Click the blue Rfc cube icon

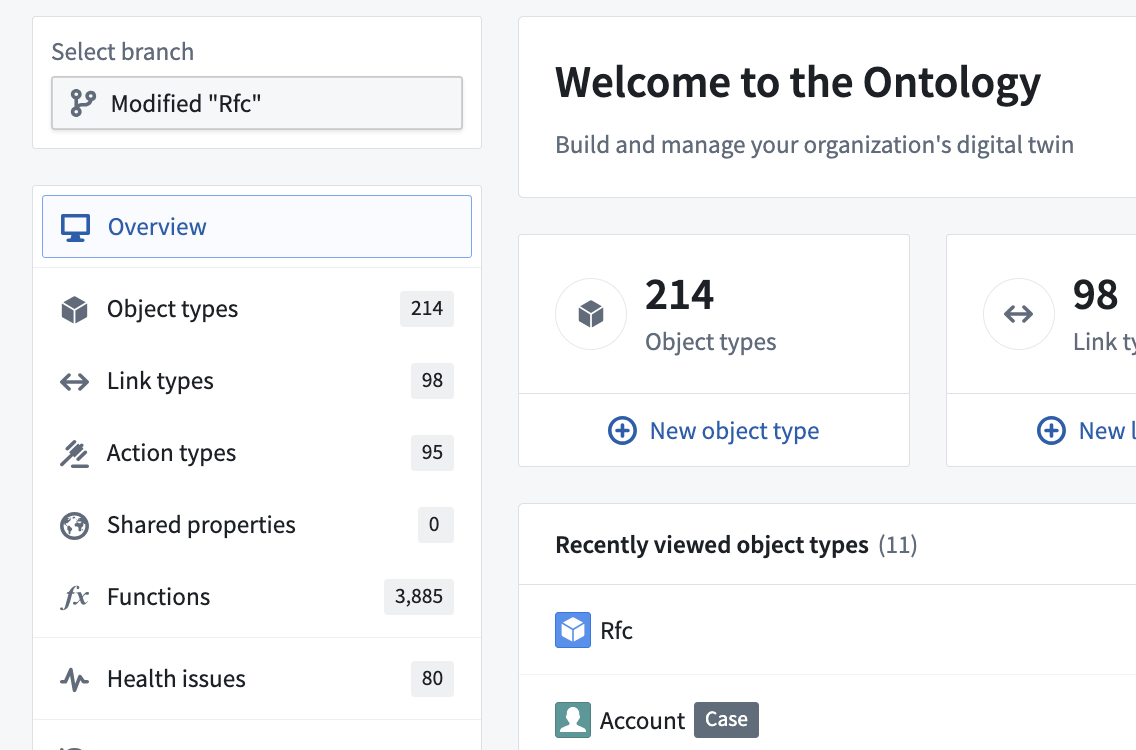coord(573,630)
